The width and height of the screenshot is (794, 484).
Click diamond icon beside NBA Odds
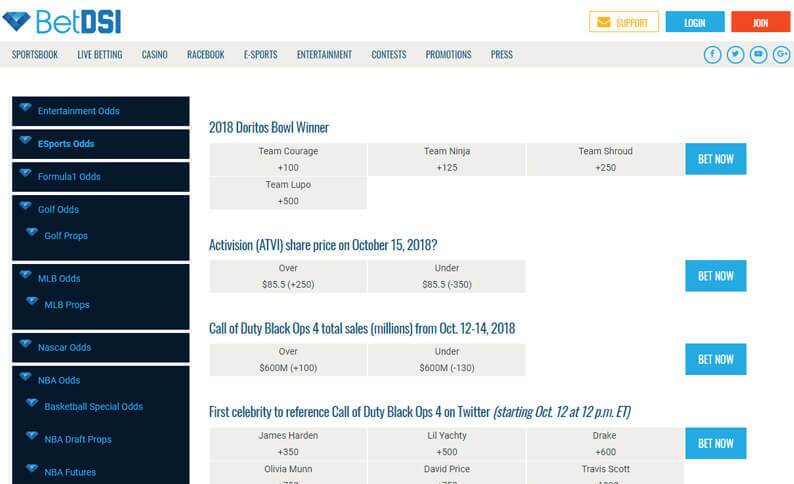[x=25, y=377]
